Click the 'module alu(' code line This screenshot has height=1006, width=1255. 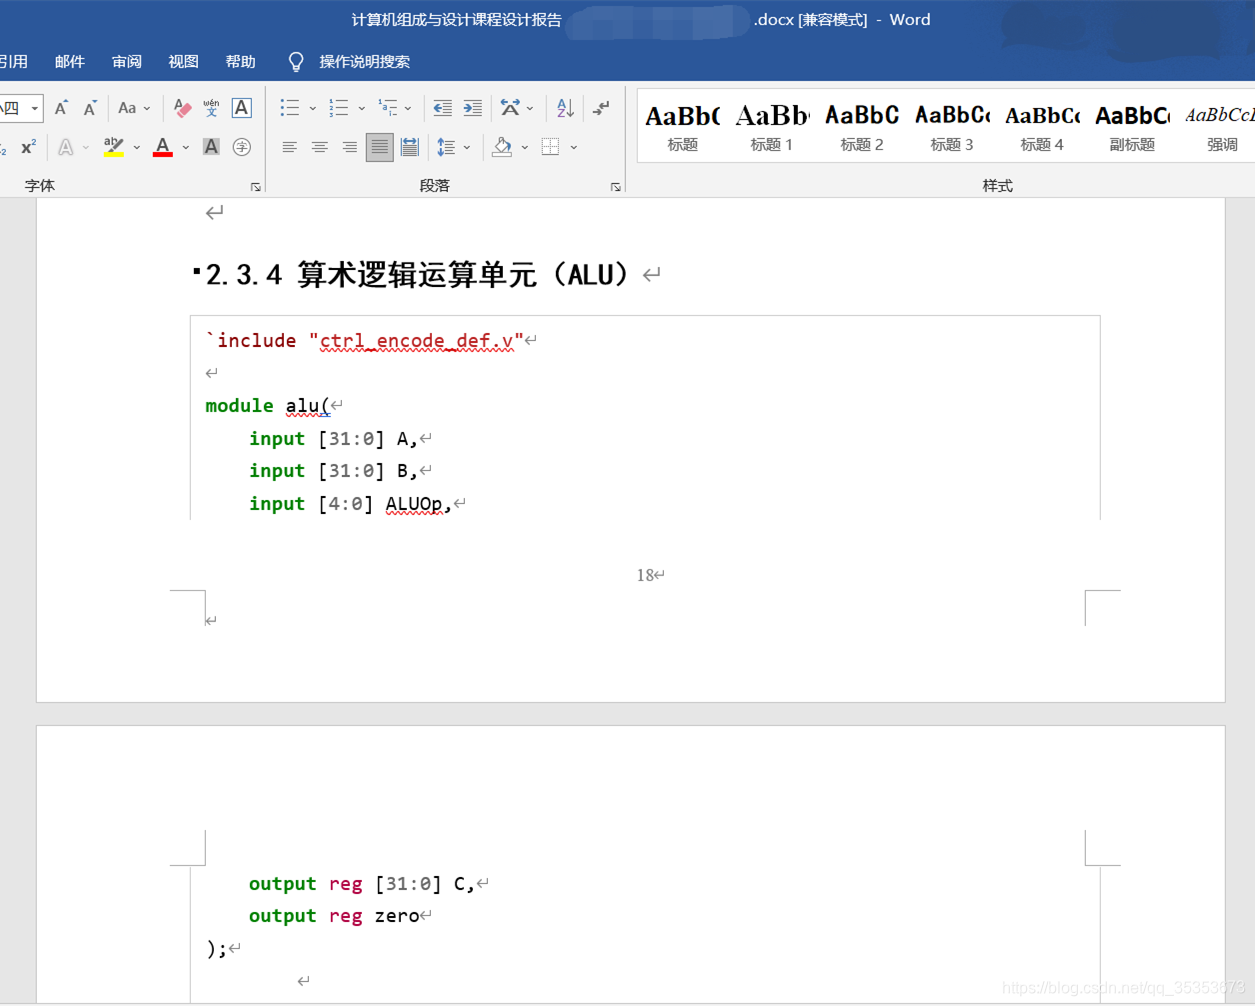point(268,406)
